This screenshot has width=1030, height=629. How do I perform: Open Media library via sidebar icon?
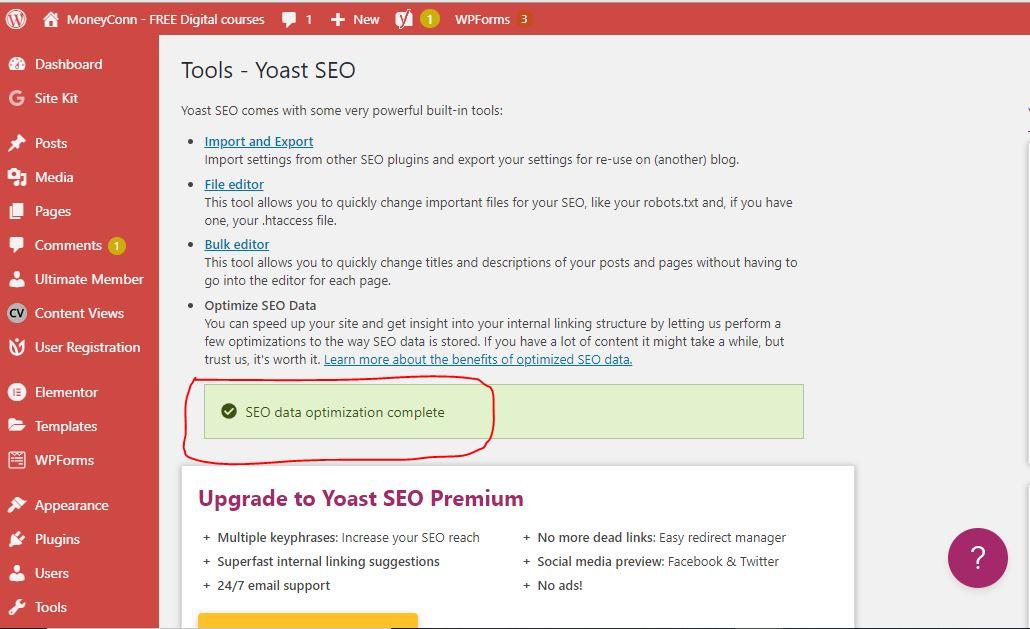pyautogui.click(x=16, y=177)
